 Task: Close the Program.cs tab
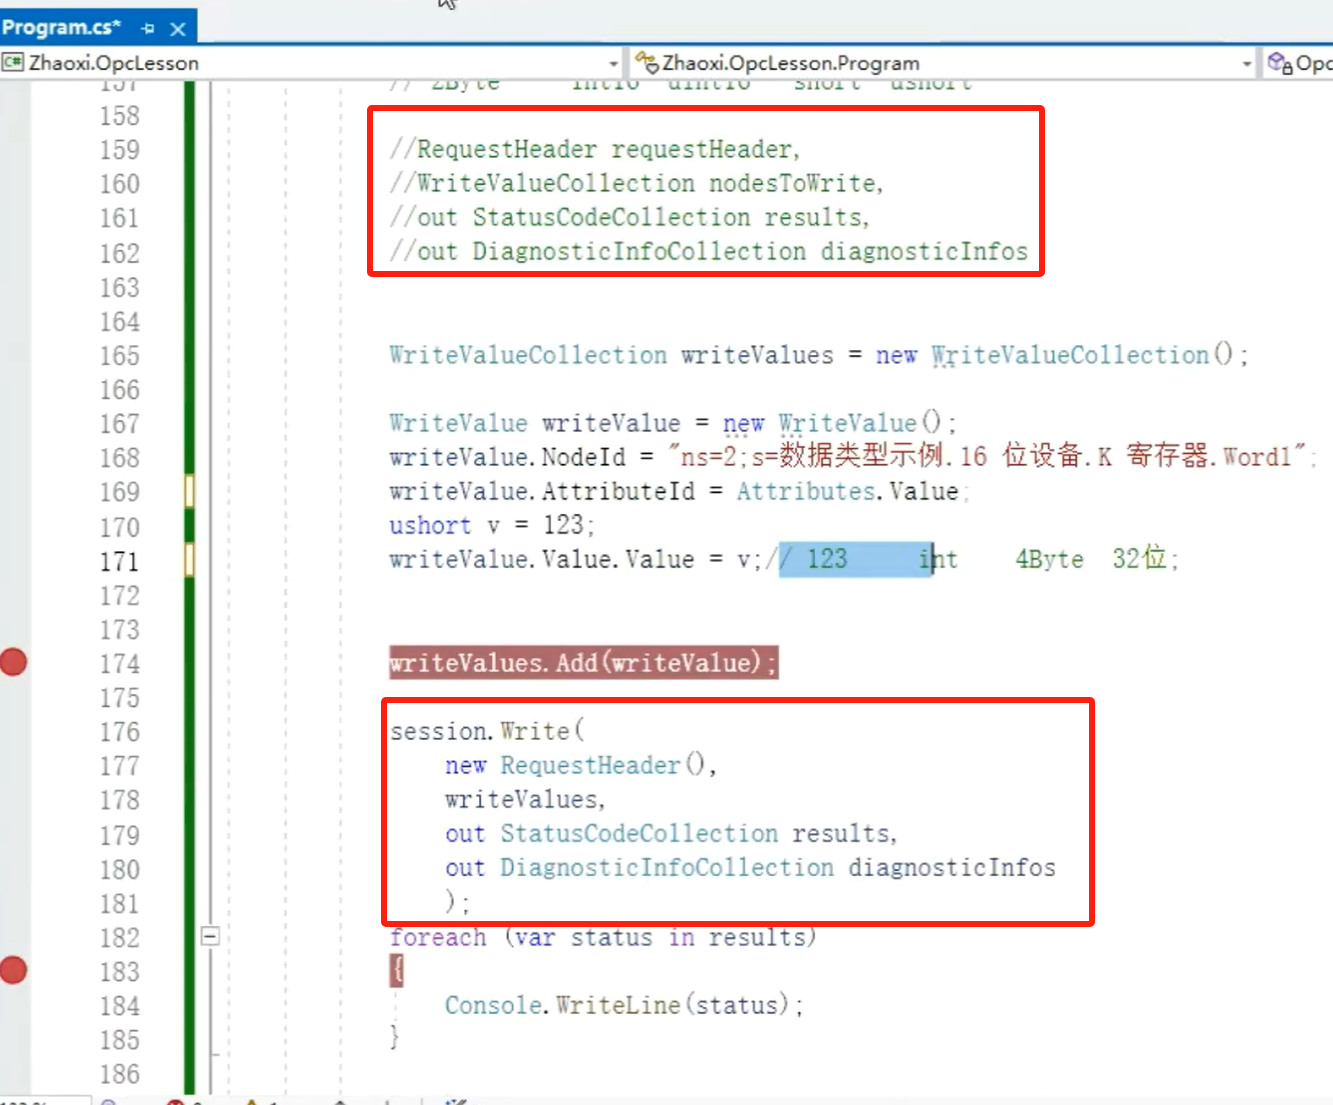(x=178, y=29)
